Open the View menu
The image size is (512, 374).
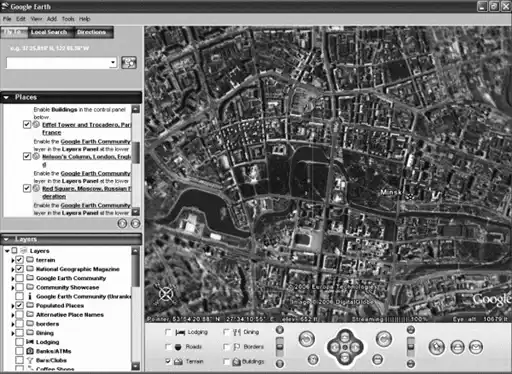(x=36, y=19)
